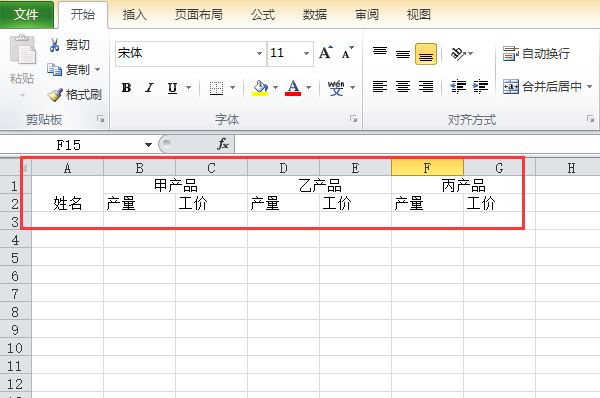Toggle bold formatting
The image size is (600, 398).
coord(126,88)
